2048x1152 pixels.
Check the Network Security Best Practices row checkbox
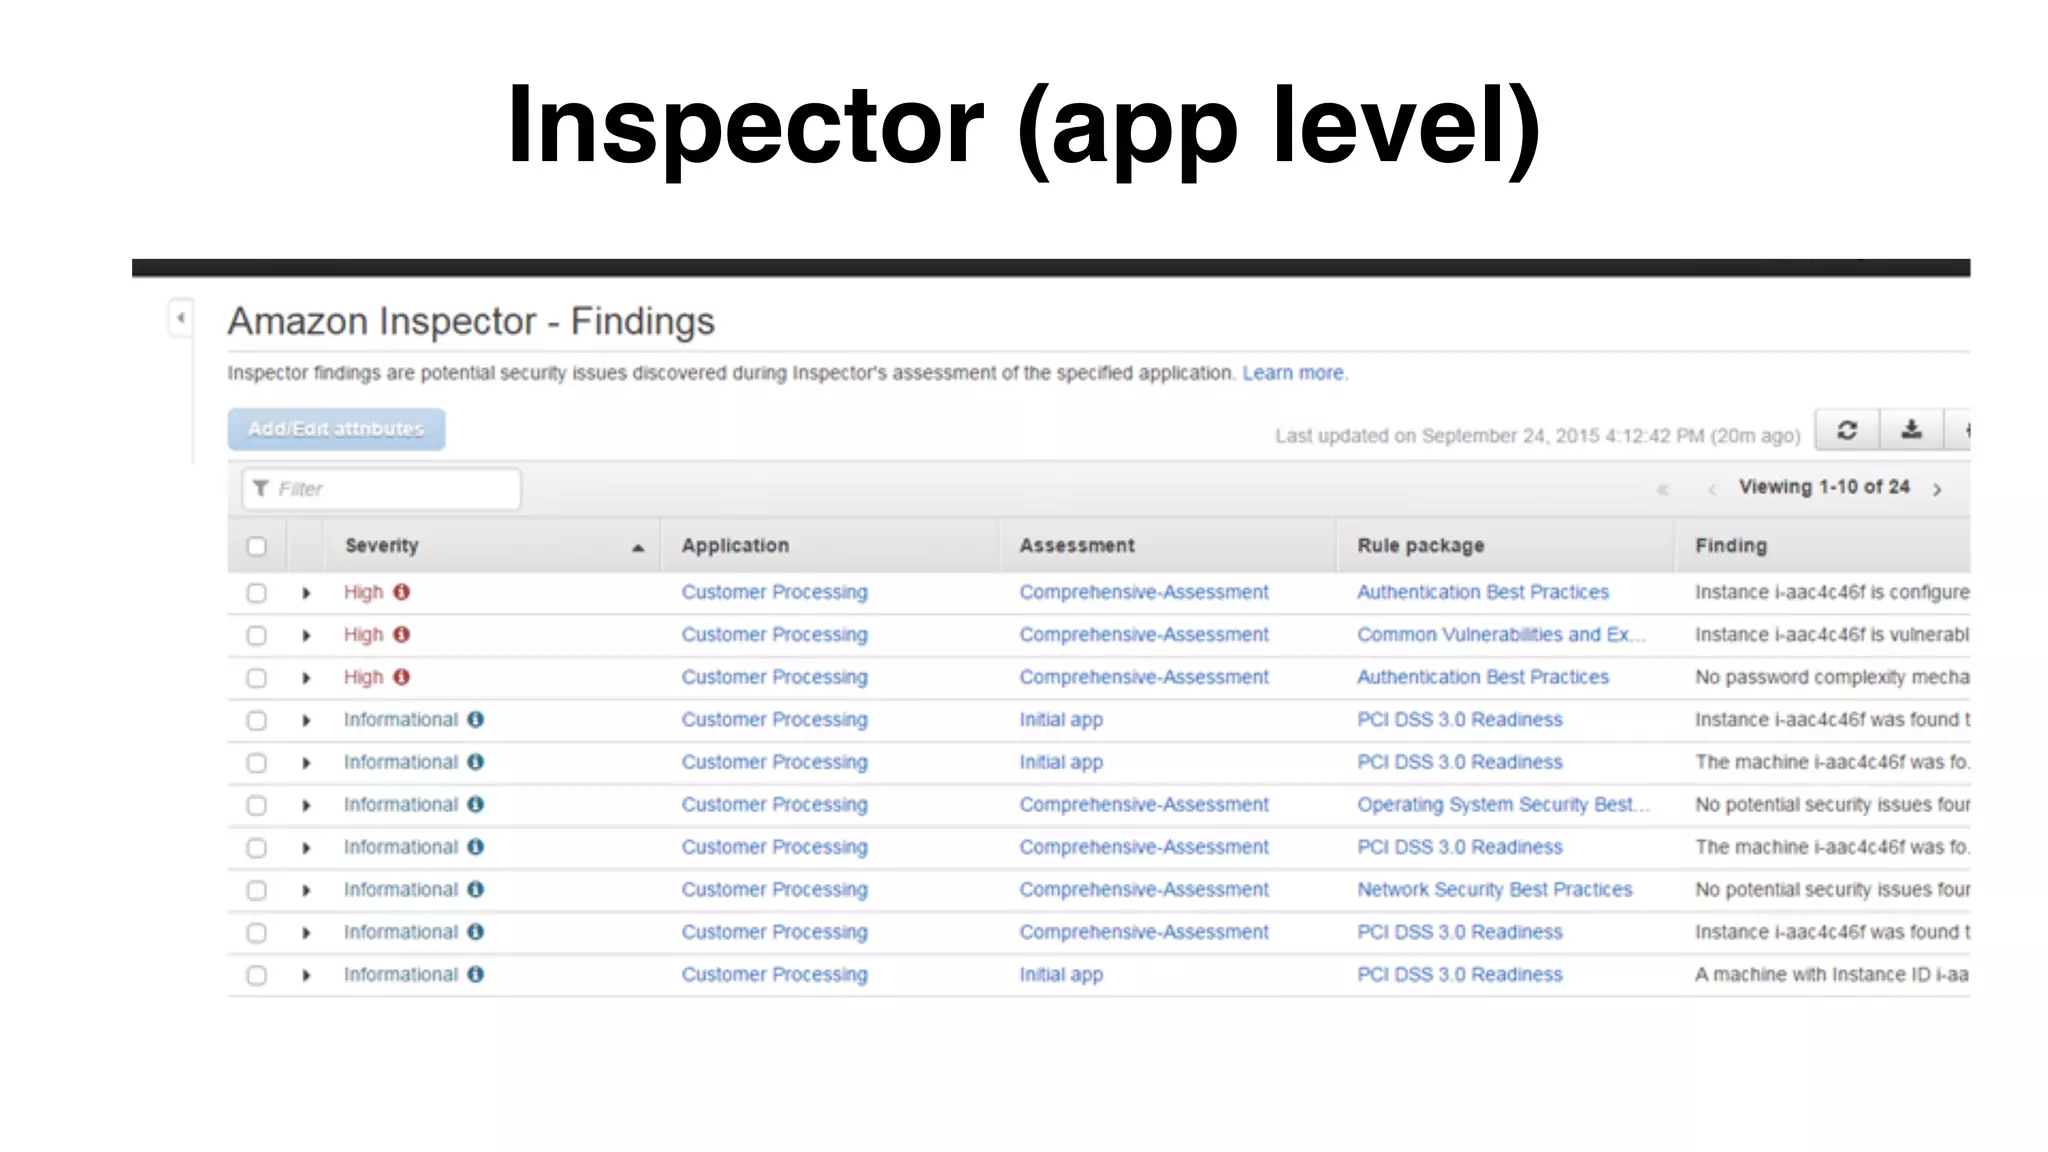pos(257,890)
